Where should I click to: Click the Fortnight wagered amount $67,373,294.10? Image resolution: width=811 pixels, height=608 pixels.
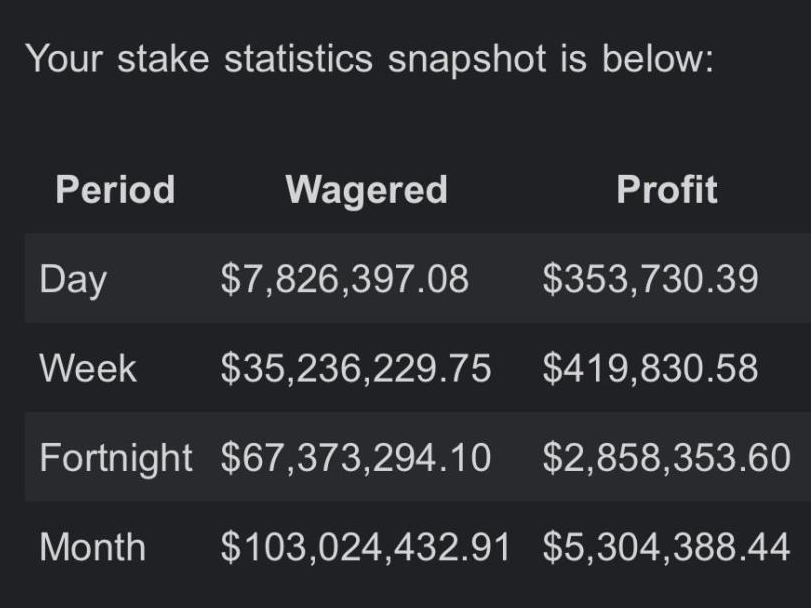tap(356, 459)
